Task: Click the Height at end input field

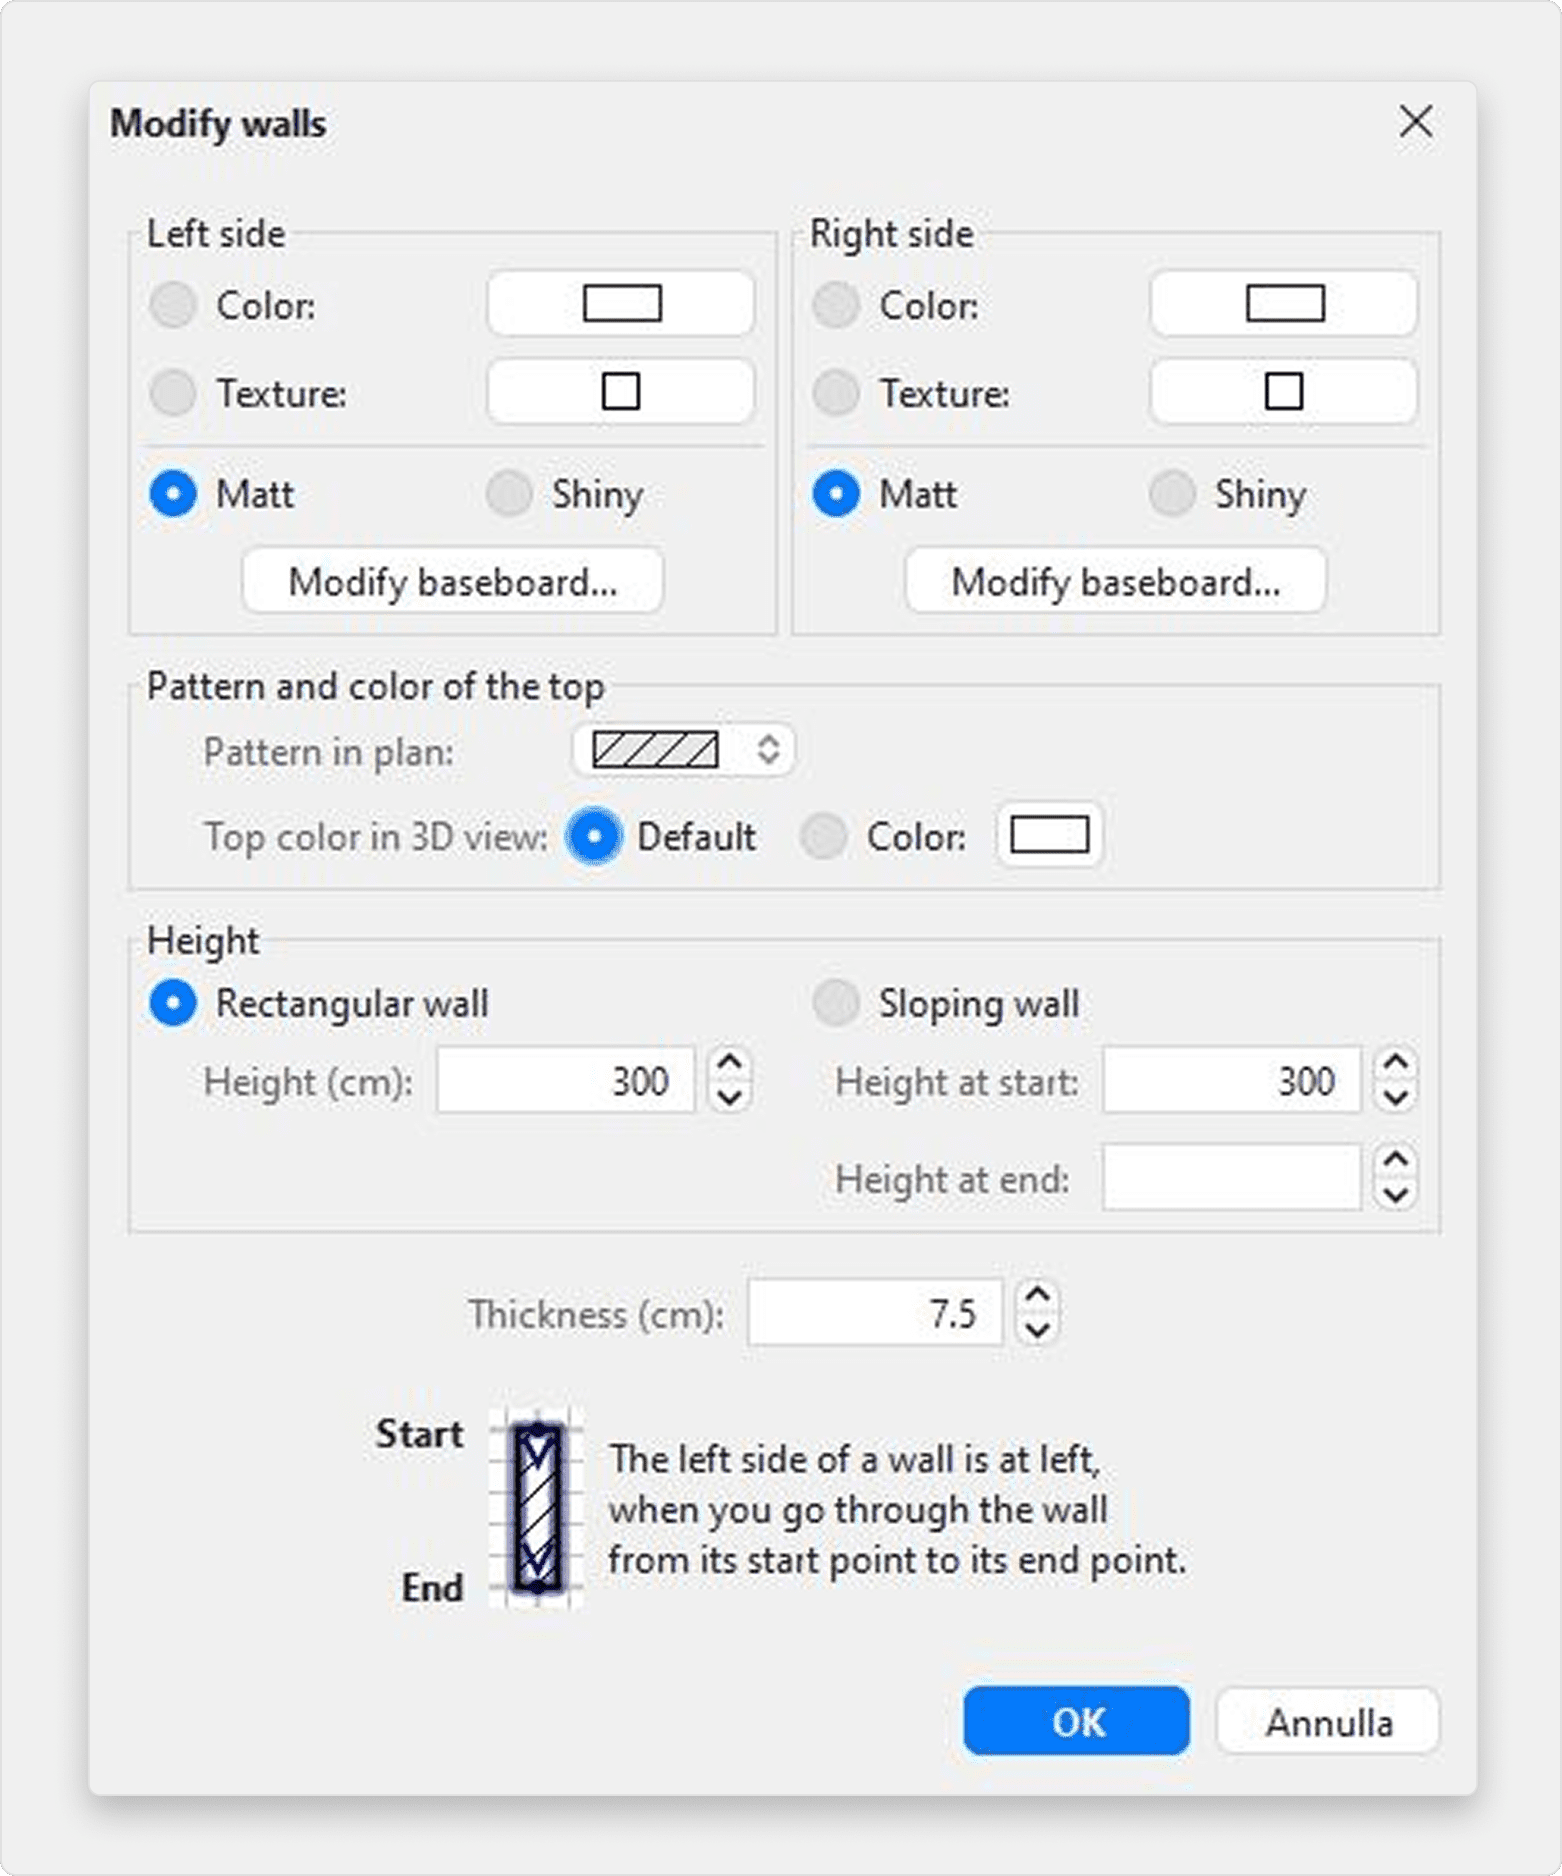Action: pos(1231,1179)
